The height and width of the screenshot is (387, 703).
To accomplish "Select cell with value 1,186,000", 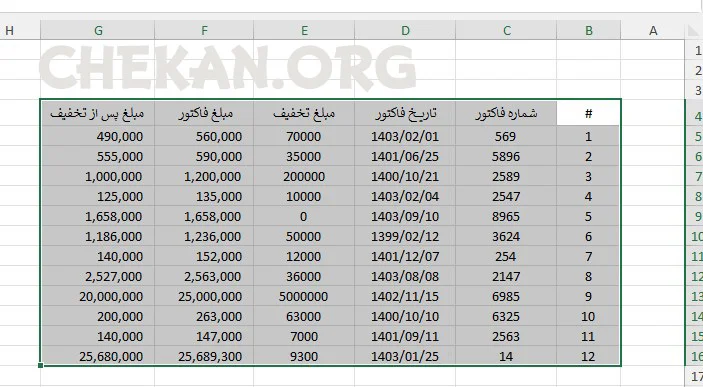I will coord(98,236).
